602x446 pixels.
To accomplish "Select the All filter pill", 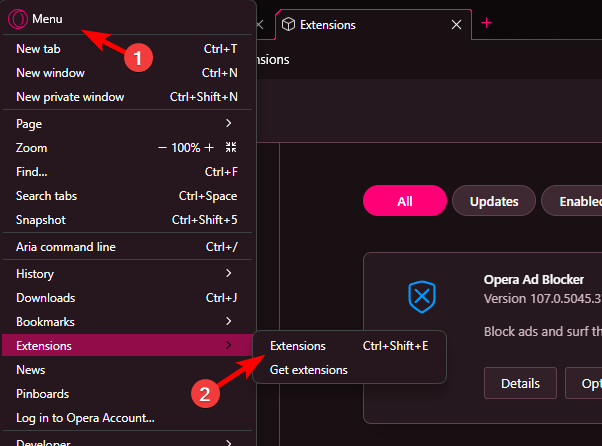I will 405,201.
